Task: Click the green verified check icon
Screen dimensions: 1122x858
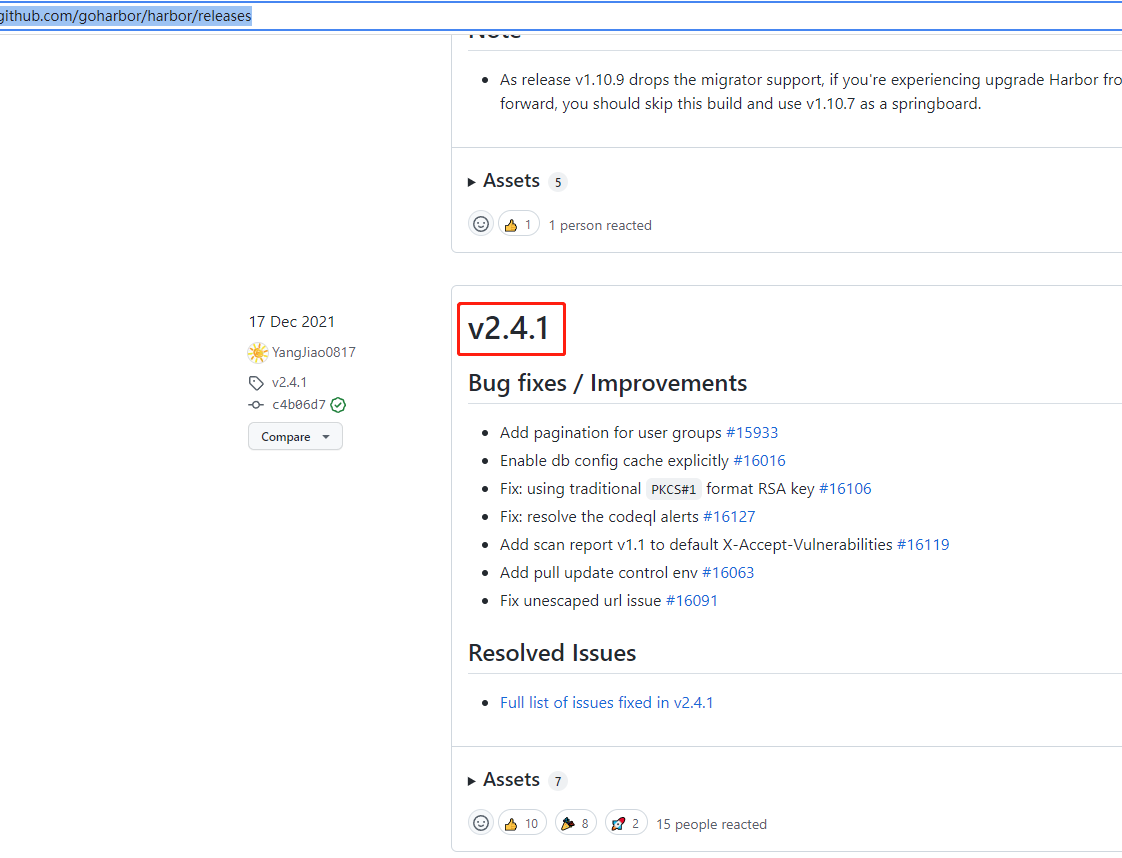Action: point(338,405)
